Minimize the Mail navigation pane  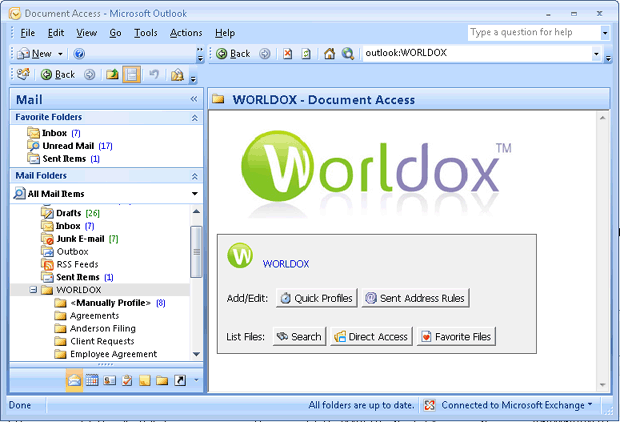coord(194,99)
